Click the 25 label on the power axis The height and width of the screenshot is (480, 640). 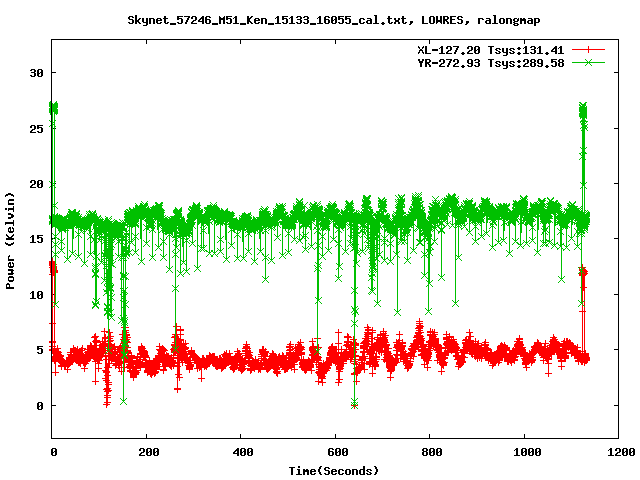(x=36, y=128)
